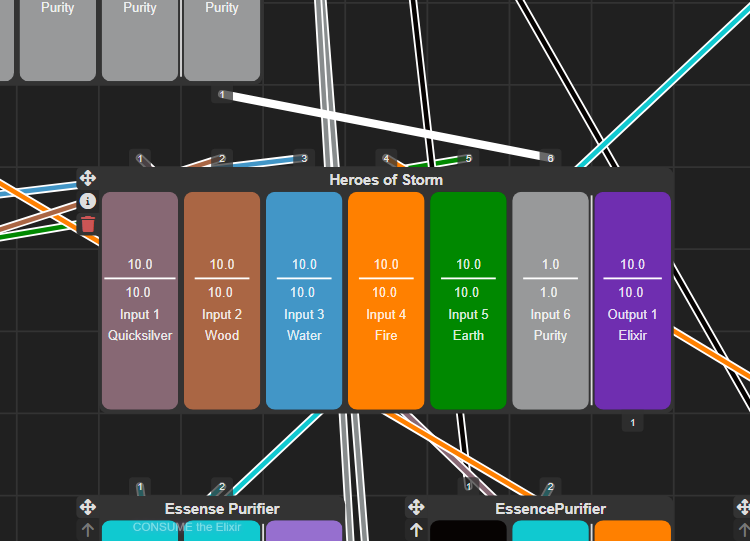Select input port 1 on "EssencePurifier" node

468,486
